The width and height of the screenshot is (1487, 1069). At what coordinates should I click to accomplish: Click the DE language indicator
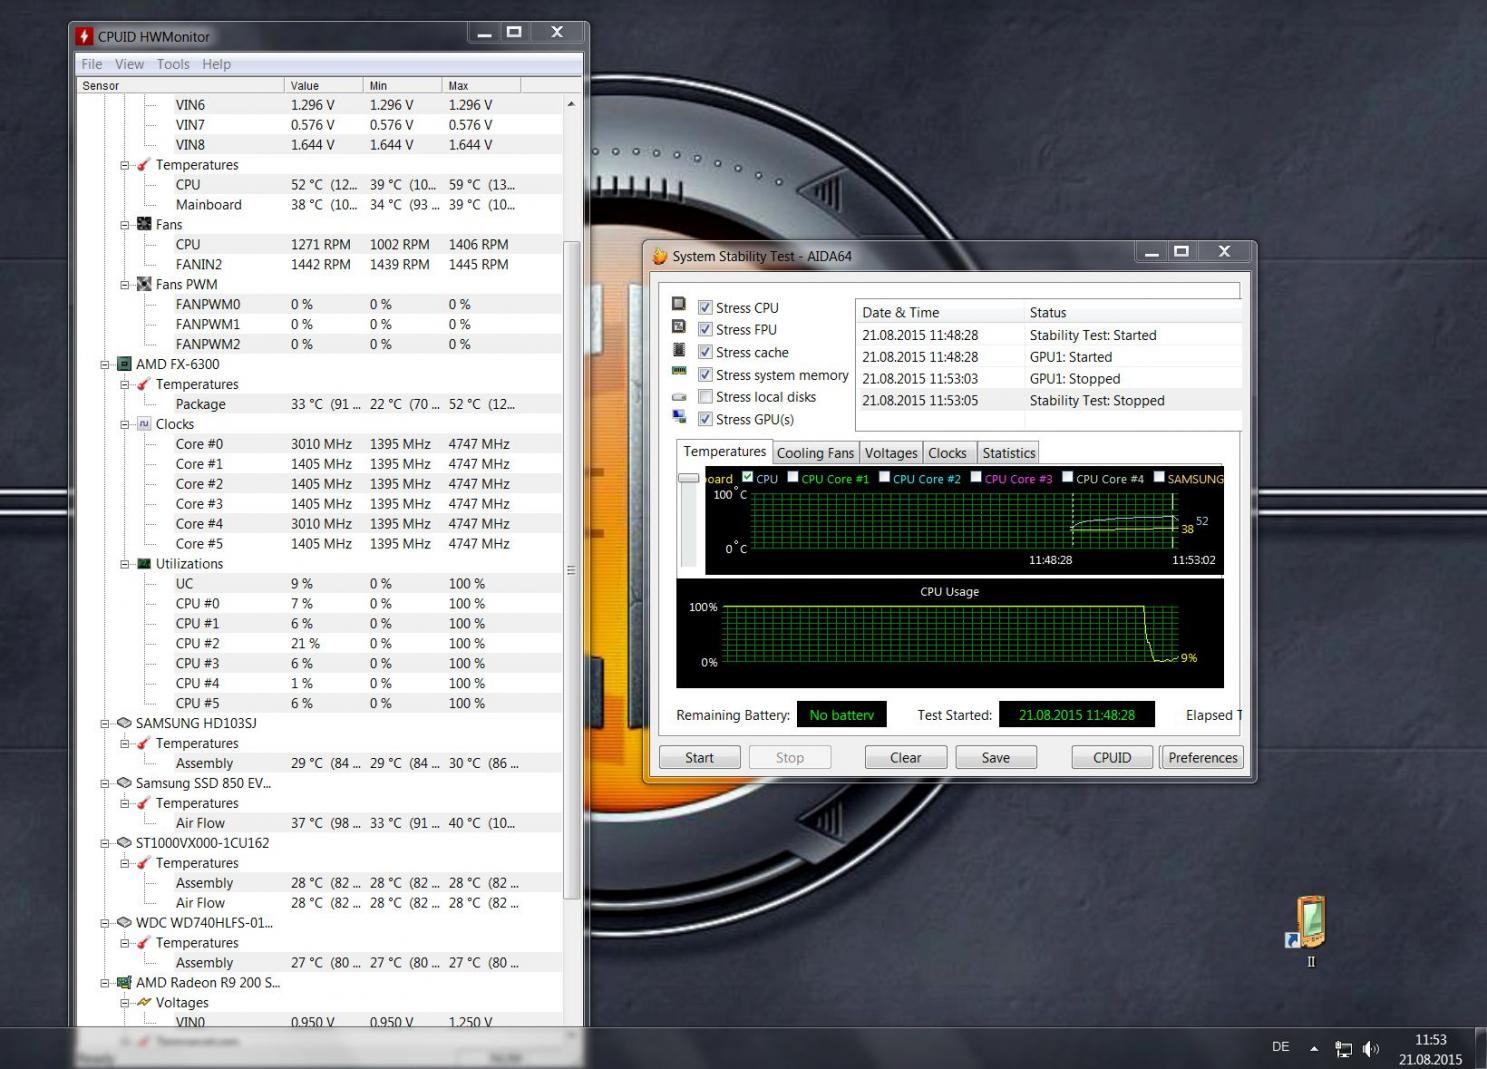[1280, 1047]
